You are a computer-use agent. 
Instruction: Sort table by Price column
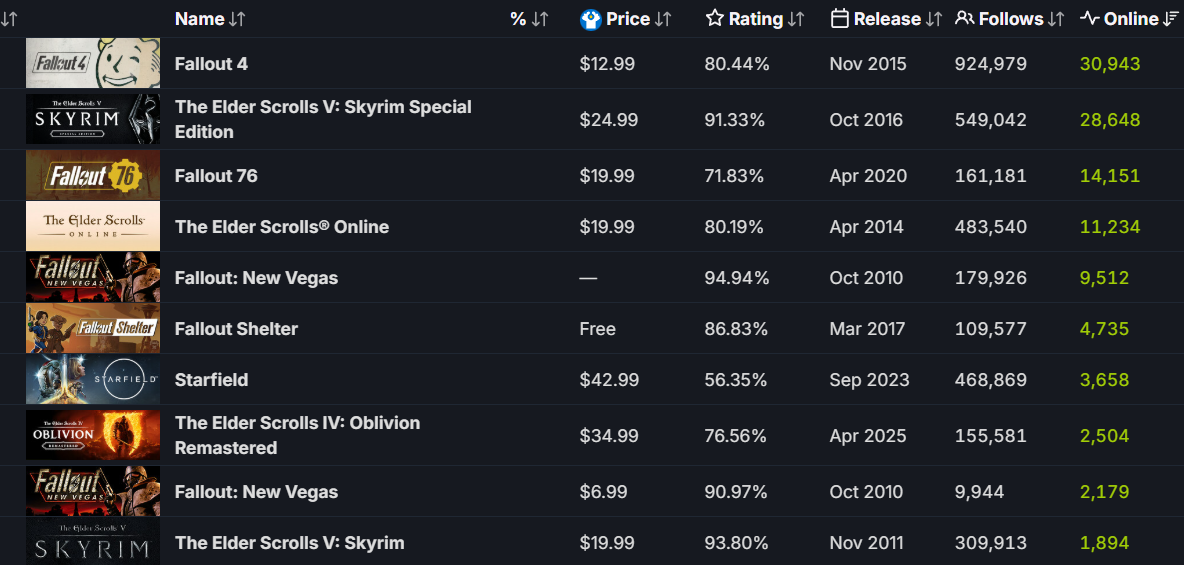[x=628, y=19]
